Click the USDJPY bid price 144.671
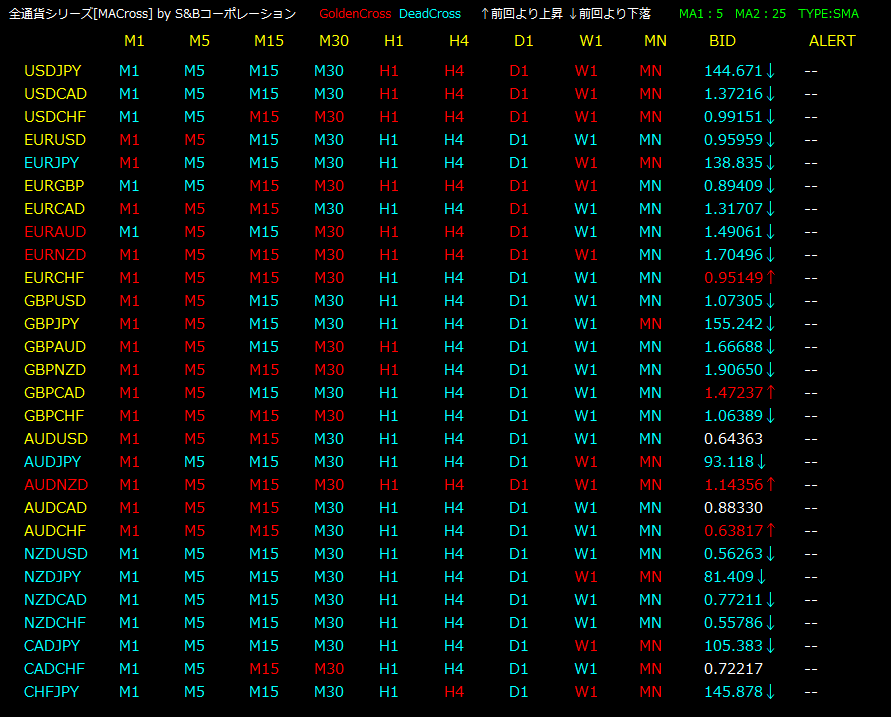Screen dimensions: 891x717 tap(733, 71)
